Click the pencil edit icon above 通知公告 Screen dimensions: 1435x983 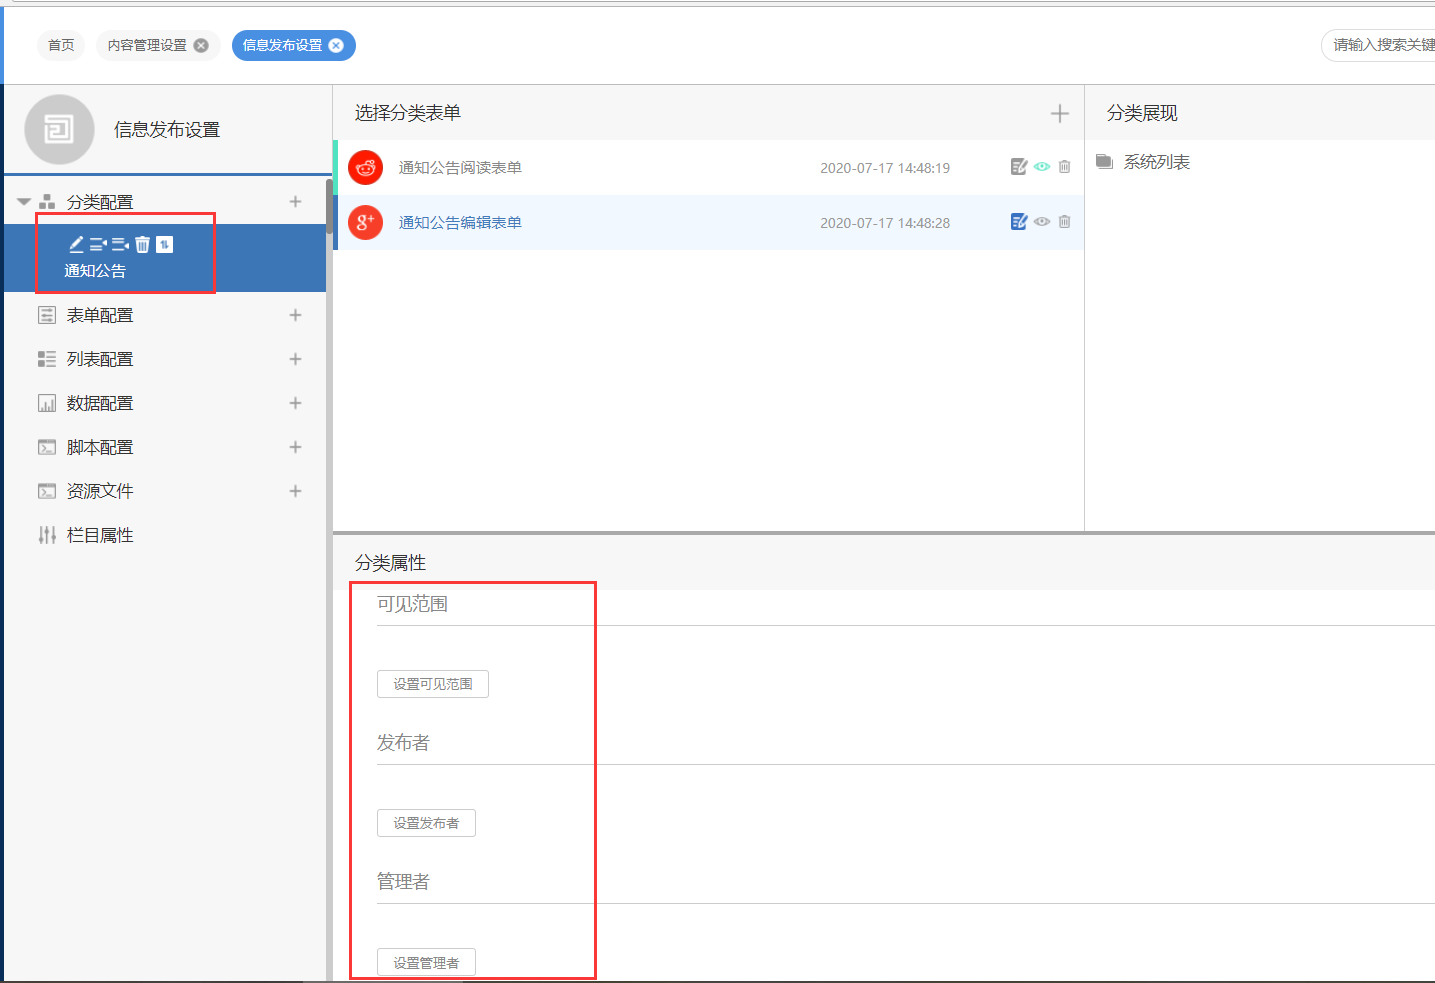point(76,245)
